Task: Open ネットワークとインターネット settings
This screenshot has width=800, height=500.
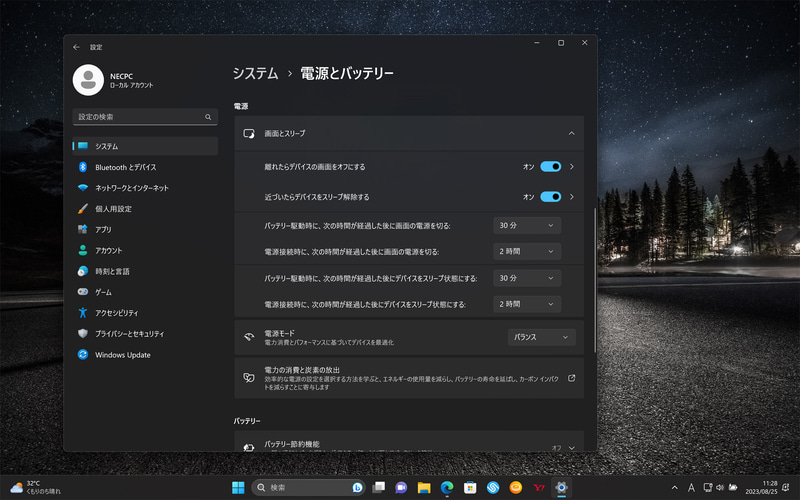Action: (x=145, y=188)
